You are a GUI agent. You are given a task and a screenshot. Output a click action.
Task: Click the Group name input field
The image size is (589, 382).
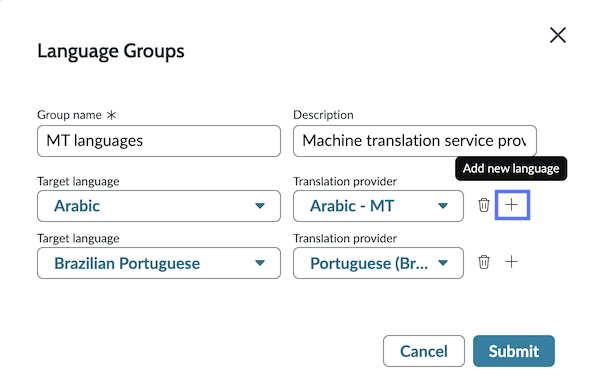[x=159, y=141]
